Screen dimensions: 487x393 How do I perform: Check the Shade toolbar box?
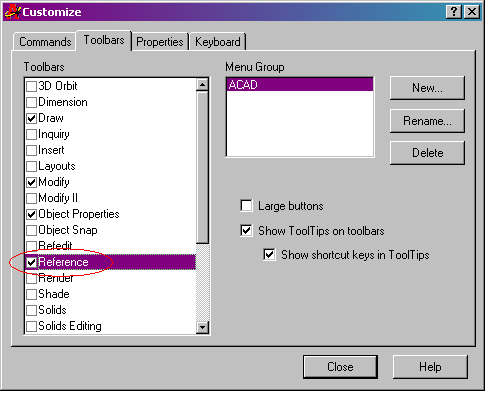coord(31,294)
